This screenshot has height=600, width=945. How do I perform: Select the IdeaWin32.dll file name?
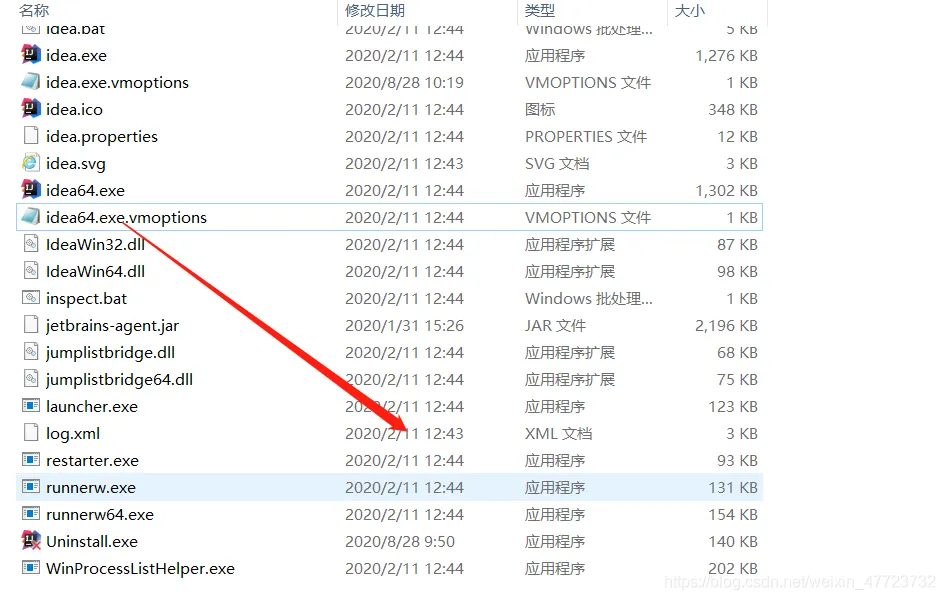(95, 245)
